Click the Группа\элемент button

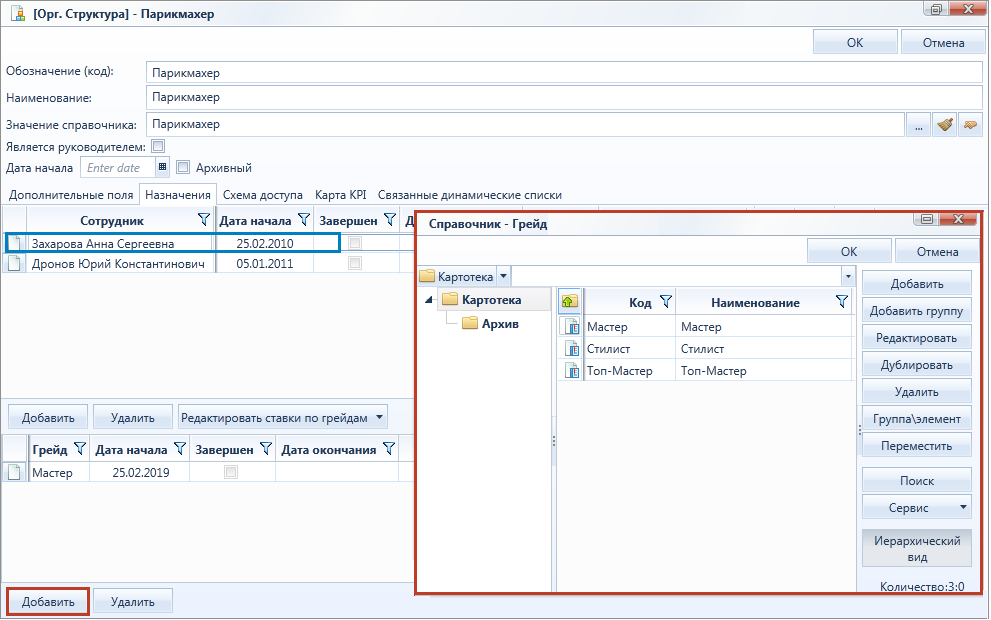click(x=916, y=418)
